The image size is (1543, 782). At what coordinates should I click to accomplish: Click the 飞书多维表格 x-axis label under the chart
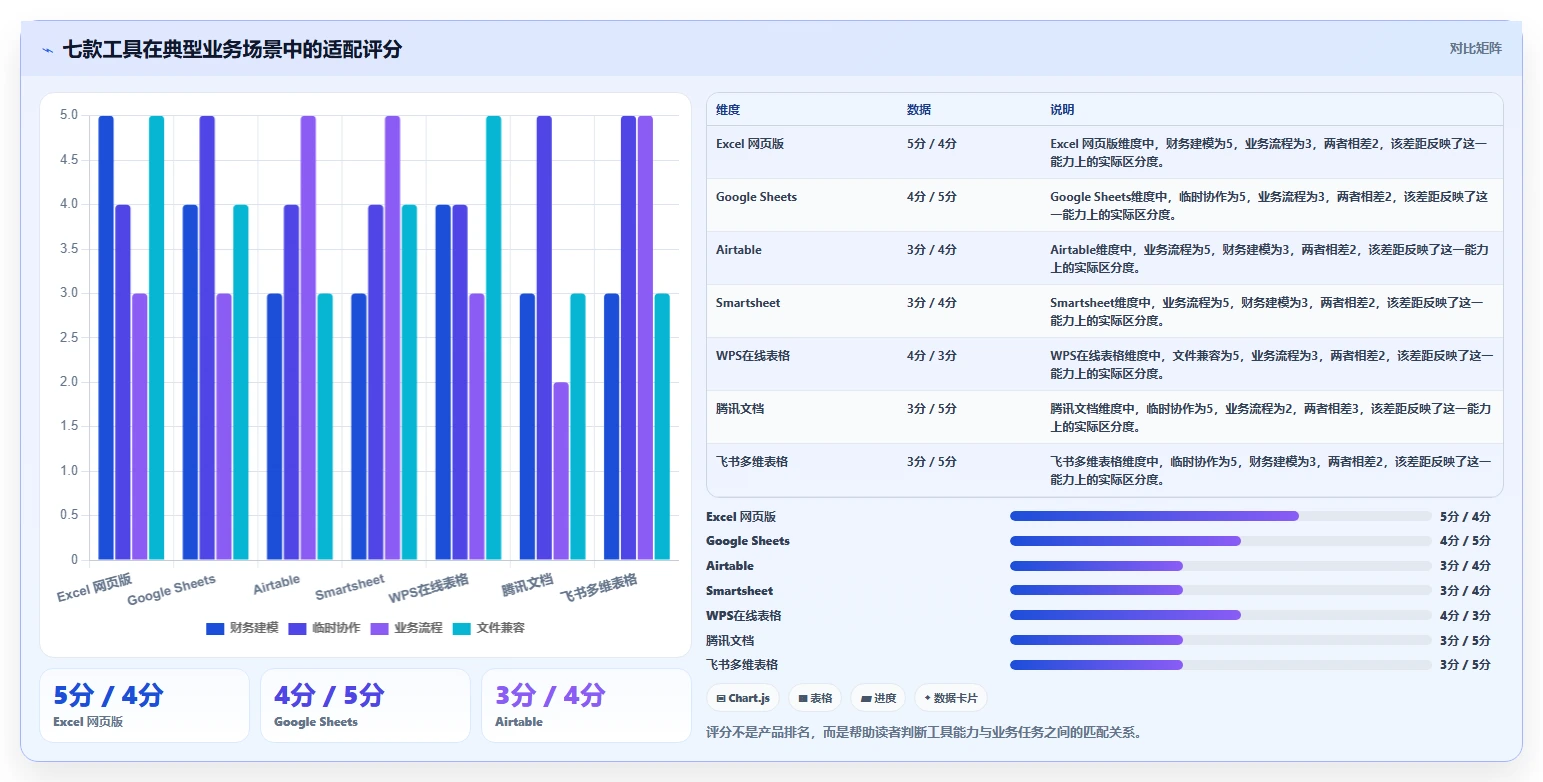(x=598, y=587)
